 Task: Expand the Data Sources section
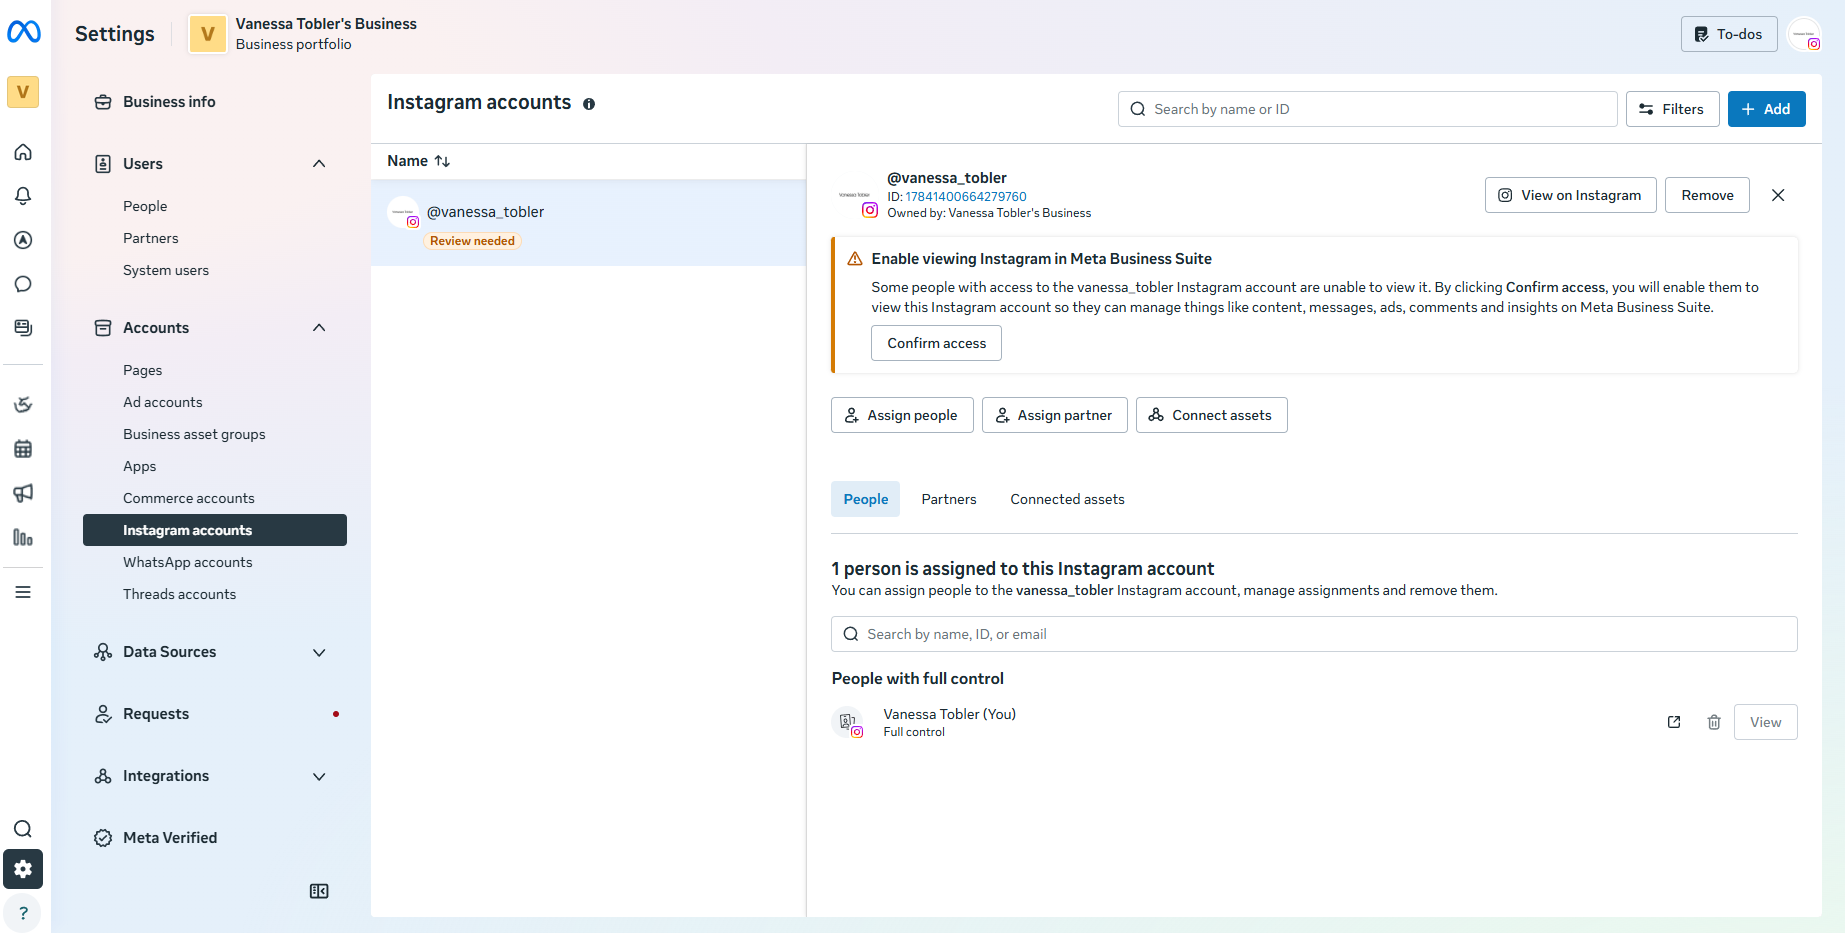[319, 652]
